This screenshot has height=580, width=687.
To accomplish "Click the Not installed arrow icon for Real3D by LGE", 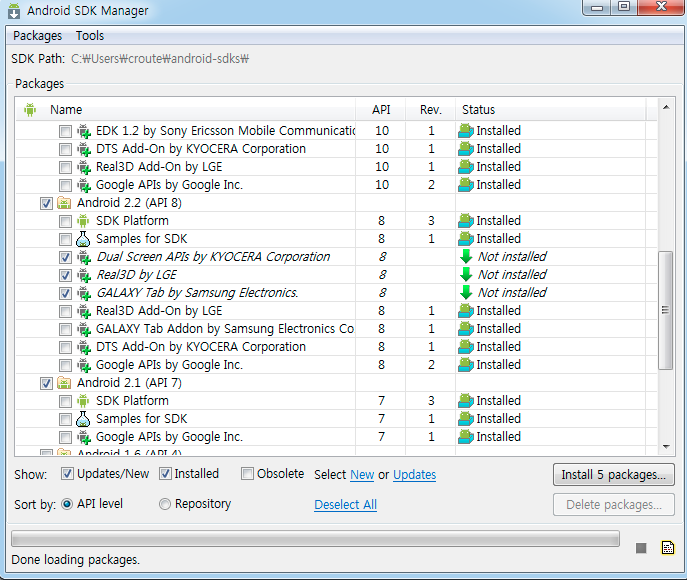I will [x=466, y=275].
